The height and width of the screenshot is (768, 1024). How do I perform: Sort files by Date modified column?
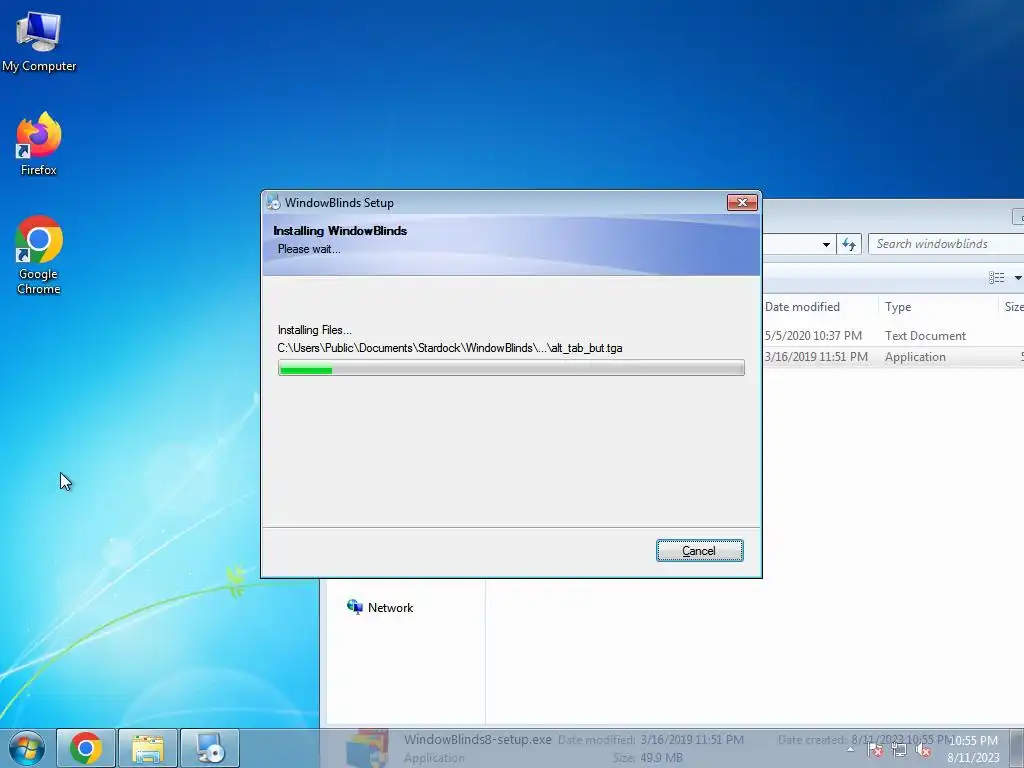pos(802,307)
